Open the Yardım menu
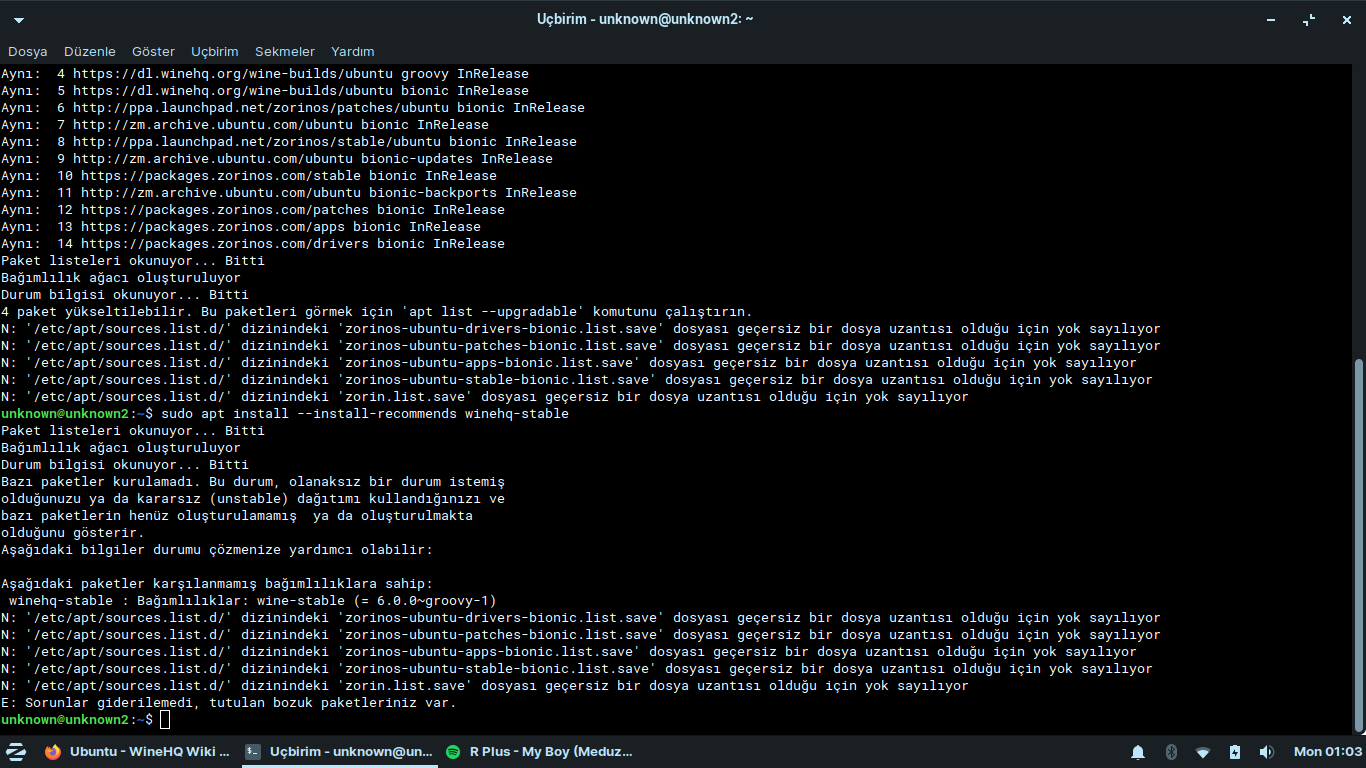Image resolution: width=1366 pixels, height=768 pixels. click(x=353, y=51)
